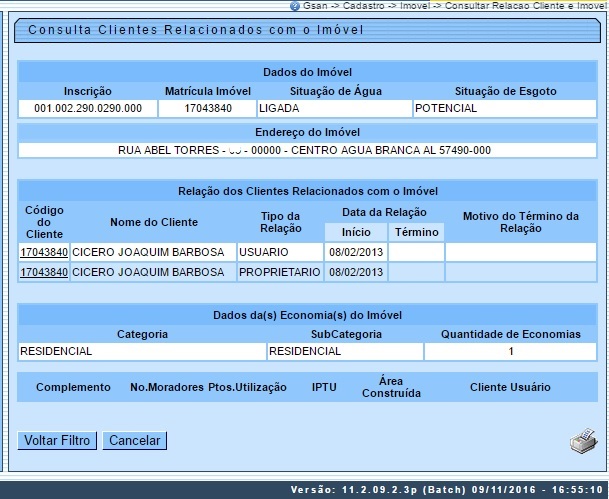Image resolution: width=609 pixels, height=499 pixels.
Task: Click the Consulta Clientes Relacionados page title
Action: click(196, 30)
